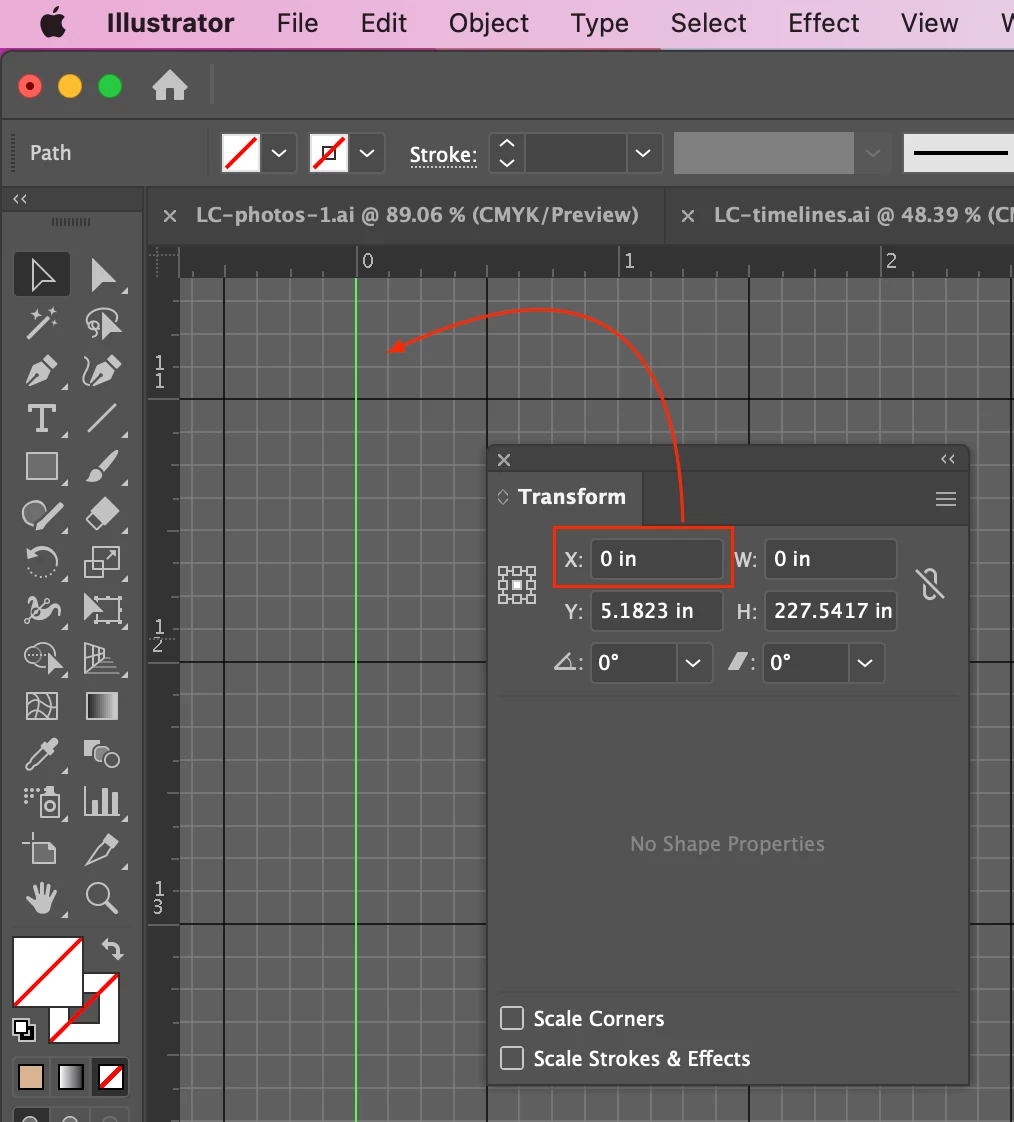Select the Zoom tool

pyautogui.click(x=103, y=898)
